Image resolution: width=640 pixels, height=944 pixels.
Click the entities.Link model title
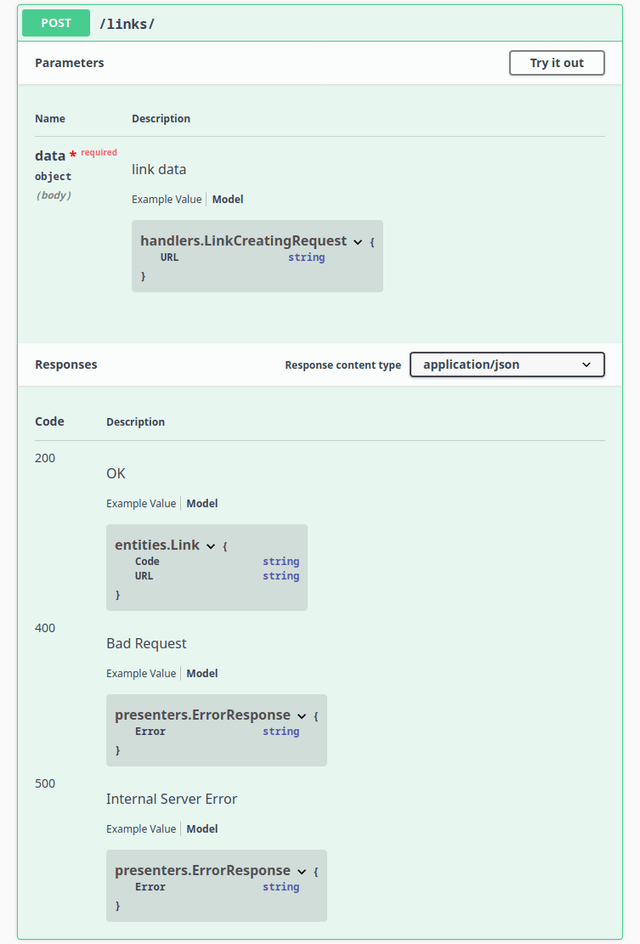[x=157, y=545]
